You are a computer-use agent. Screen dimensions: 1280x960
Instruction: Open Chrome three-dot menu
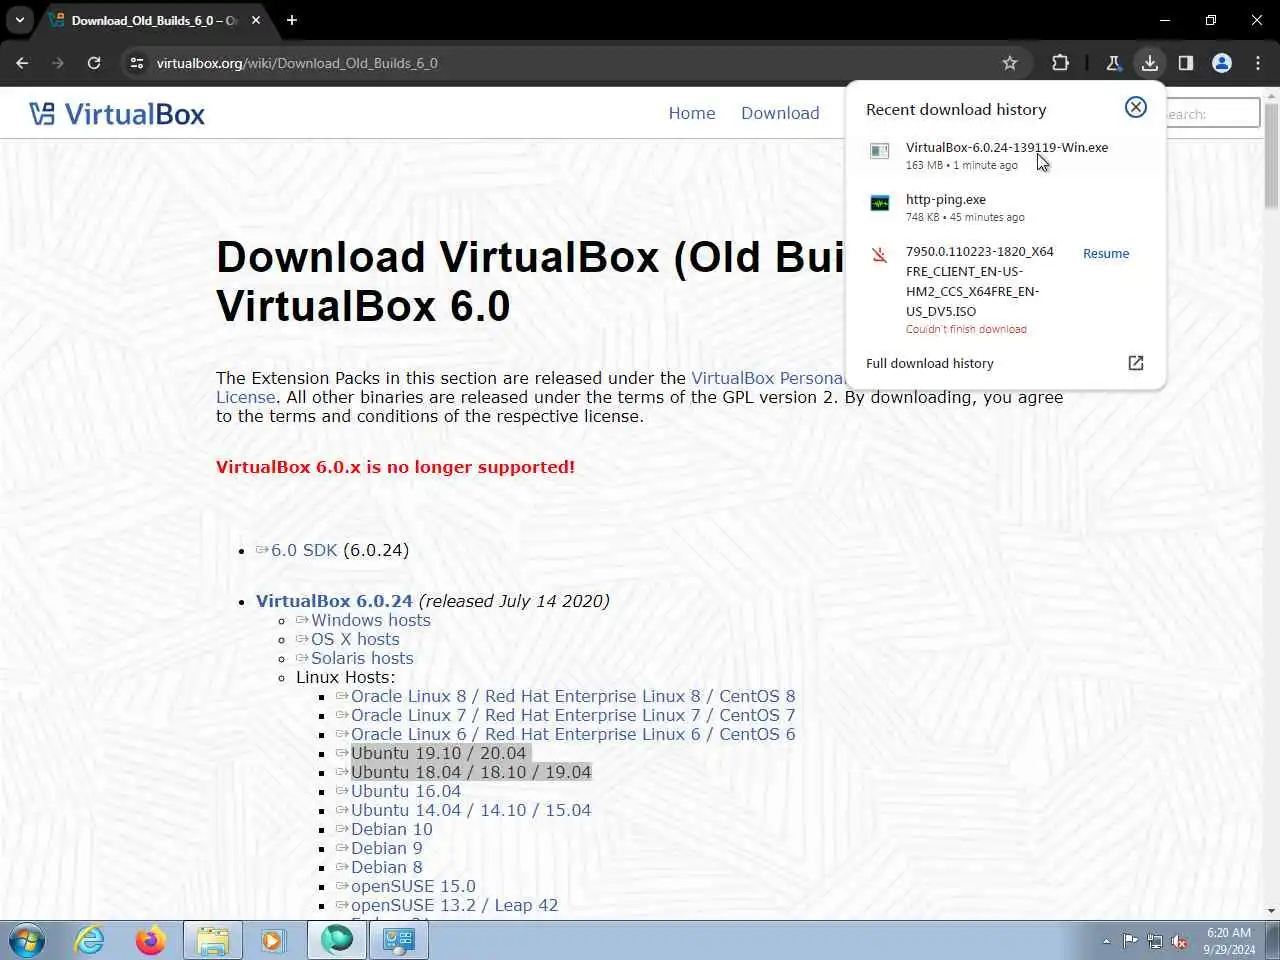click(x=1258, y=63)
